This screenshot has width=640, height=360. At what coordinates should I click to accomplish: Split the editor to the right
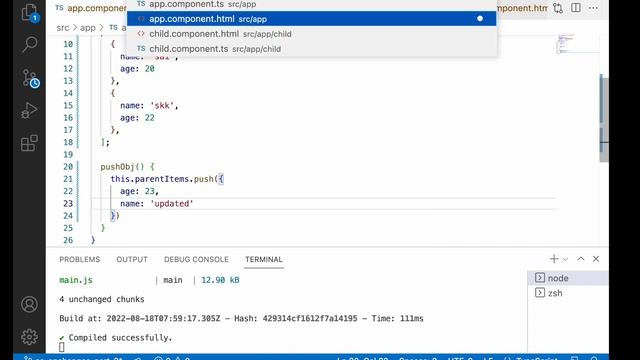[x=576, y=8]
